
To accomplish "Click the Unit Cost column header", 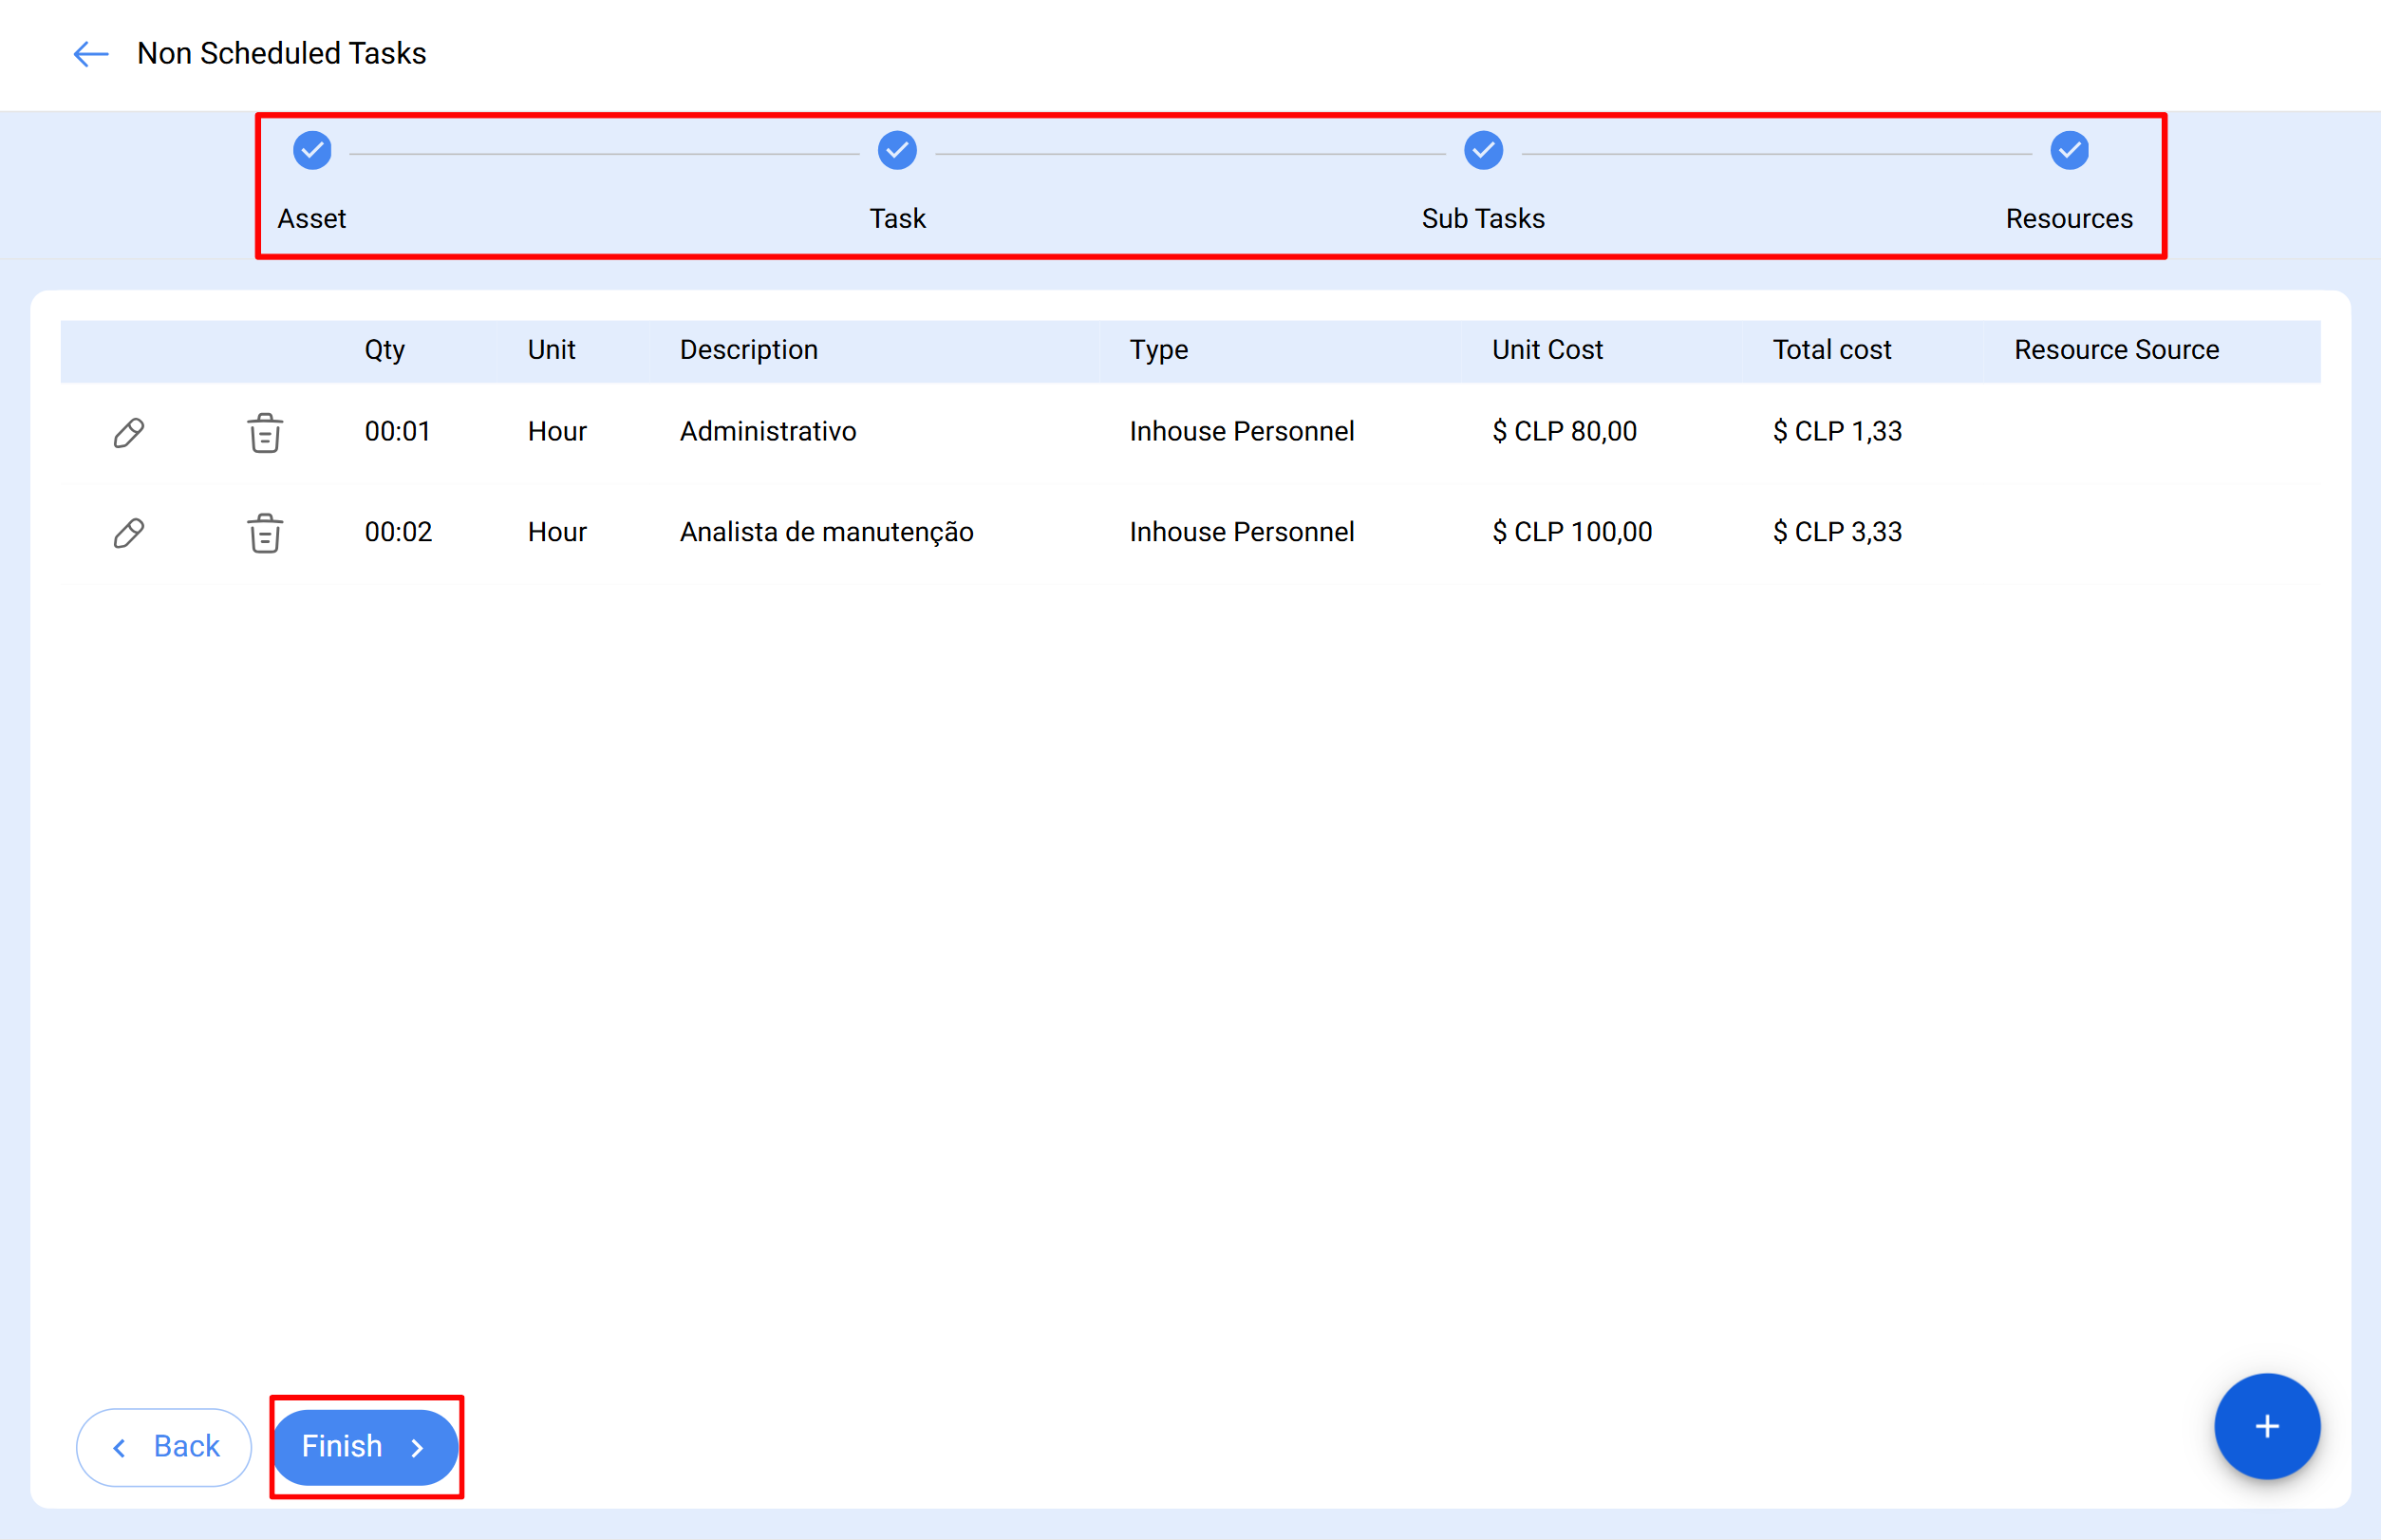I will [x=1547, y=349].
